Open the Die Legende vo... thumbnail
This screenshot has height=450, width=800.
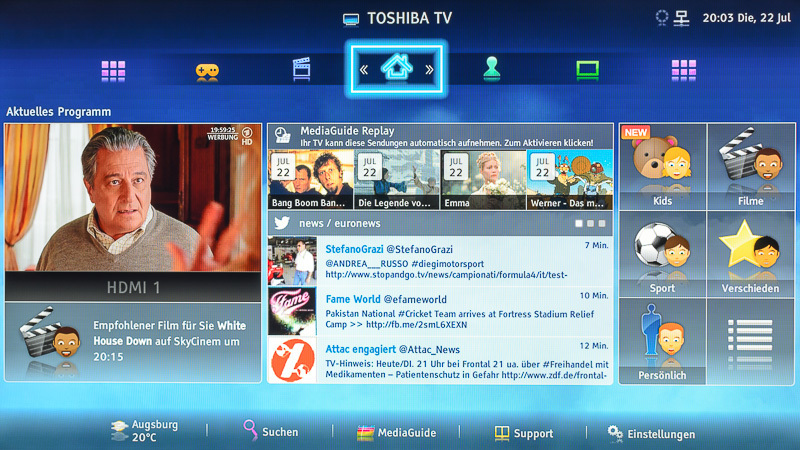click(x=396, y=180)
